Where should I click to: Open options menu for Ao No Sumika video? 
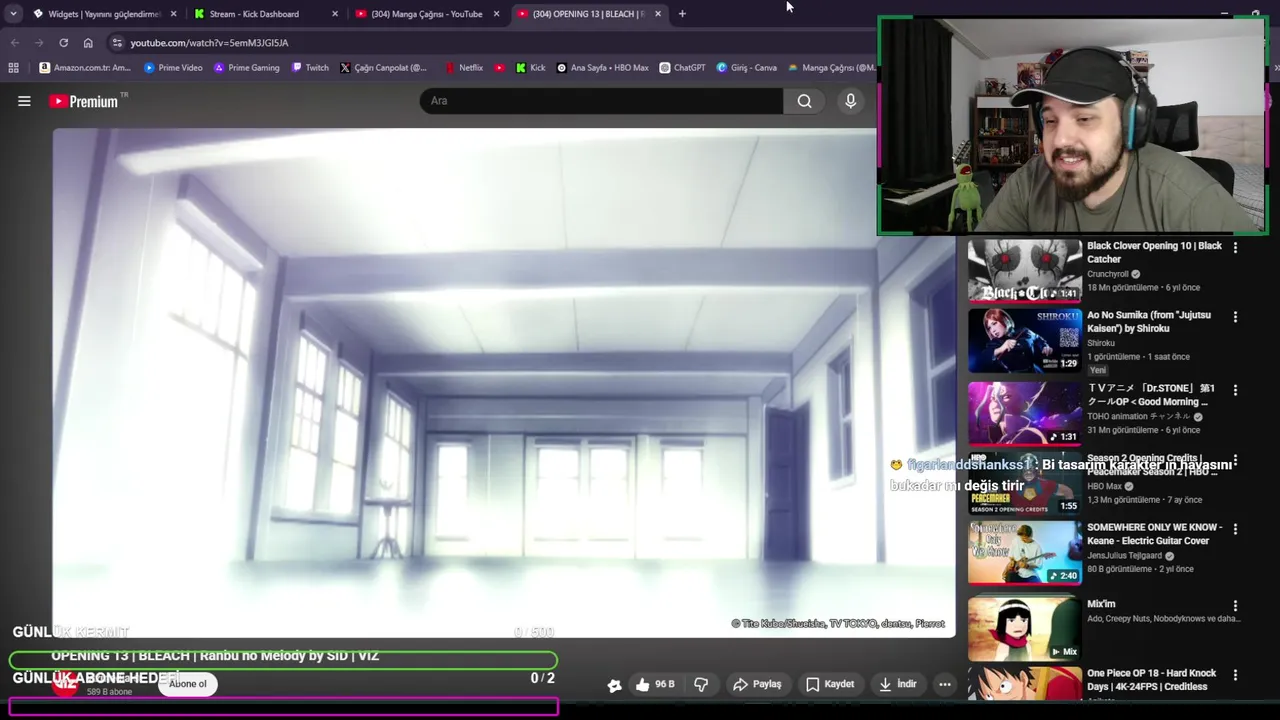1235,317
